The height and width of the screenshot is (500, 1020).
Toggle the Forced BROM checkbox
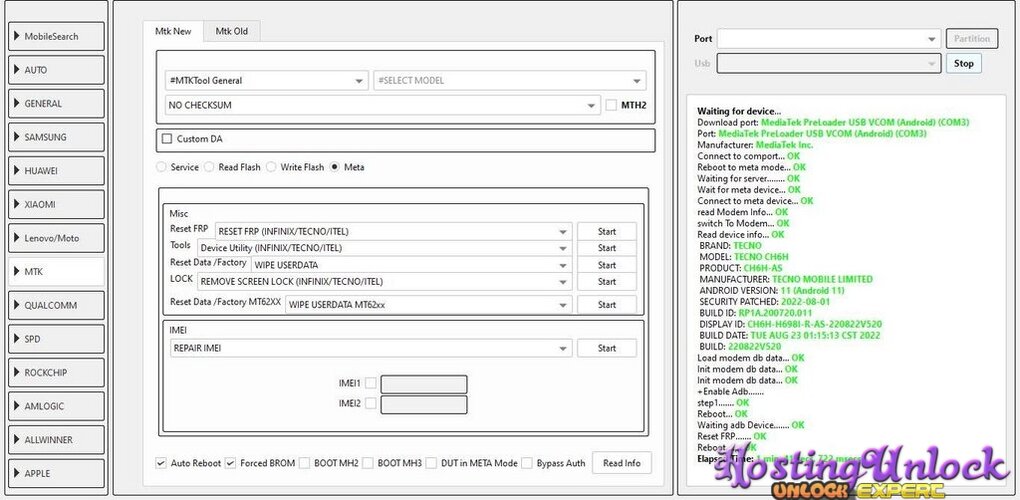tap(230, 464)
